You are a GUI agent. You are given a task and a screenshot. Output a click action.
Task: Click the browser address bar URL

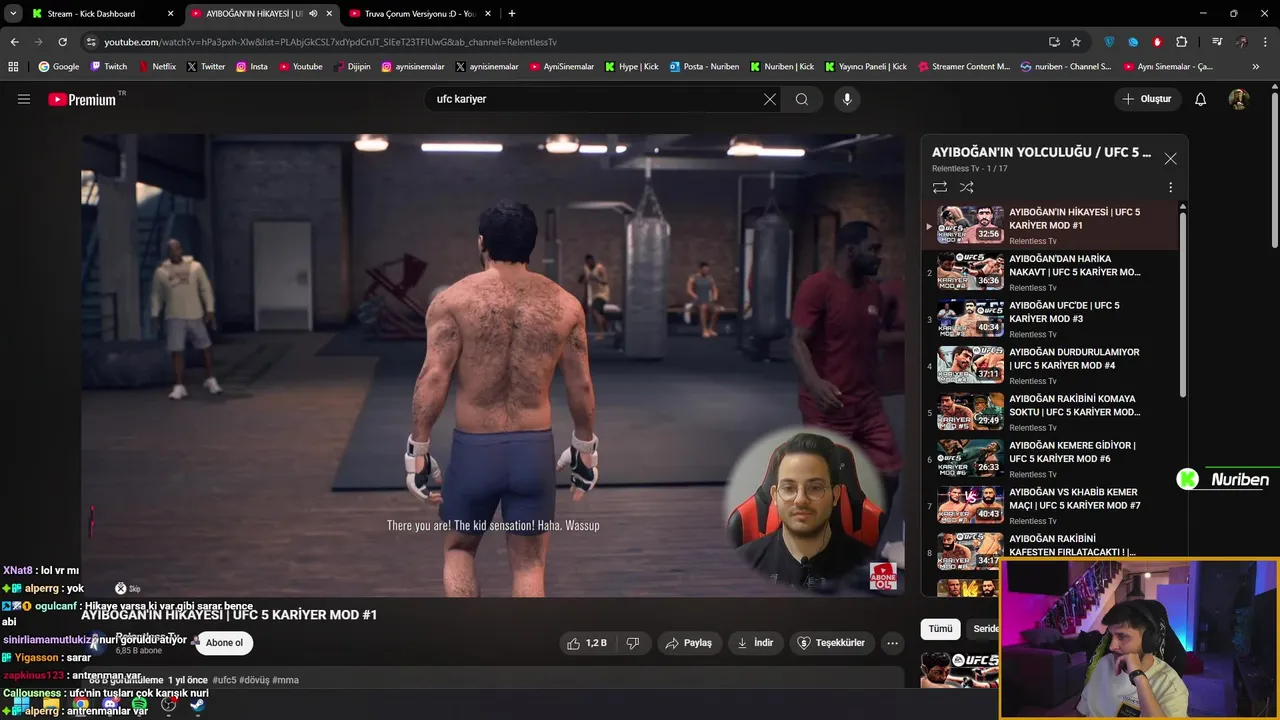pyautogui.click(x=330, y=42)
